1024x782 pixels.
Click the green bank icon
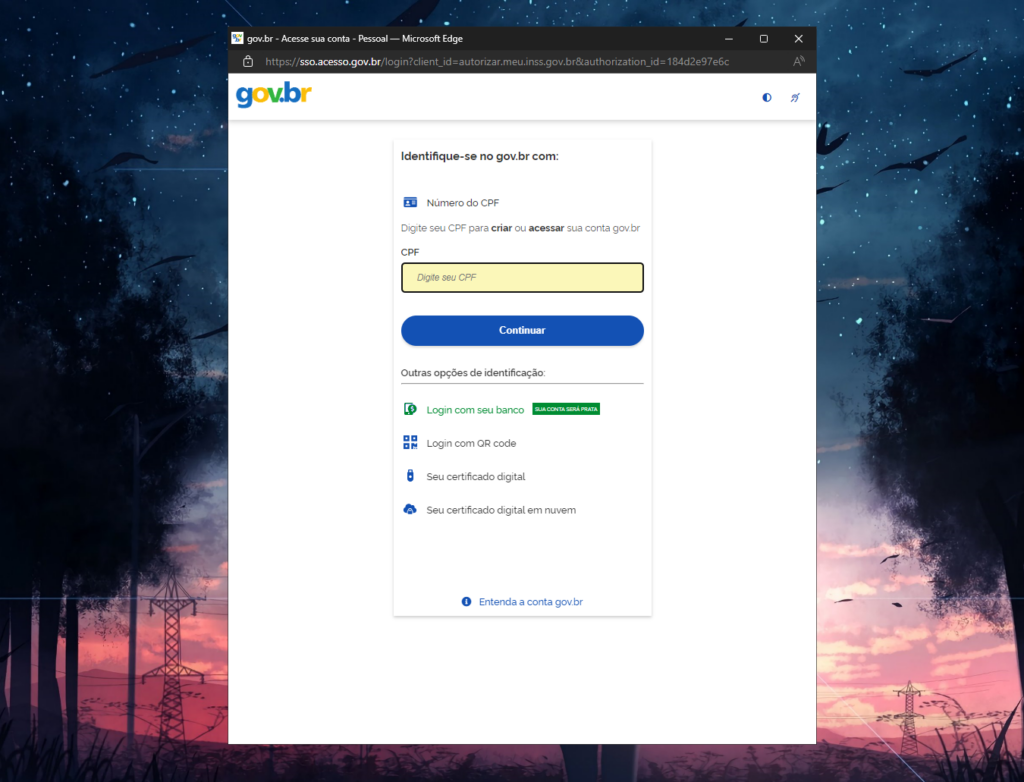(410, 409)
